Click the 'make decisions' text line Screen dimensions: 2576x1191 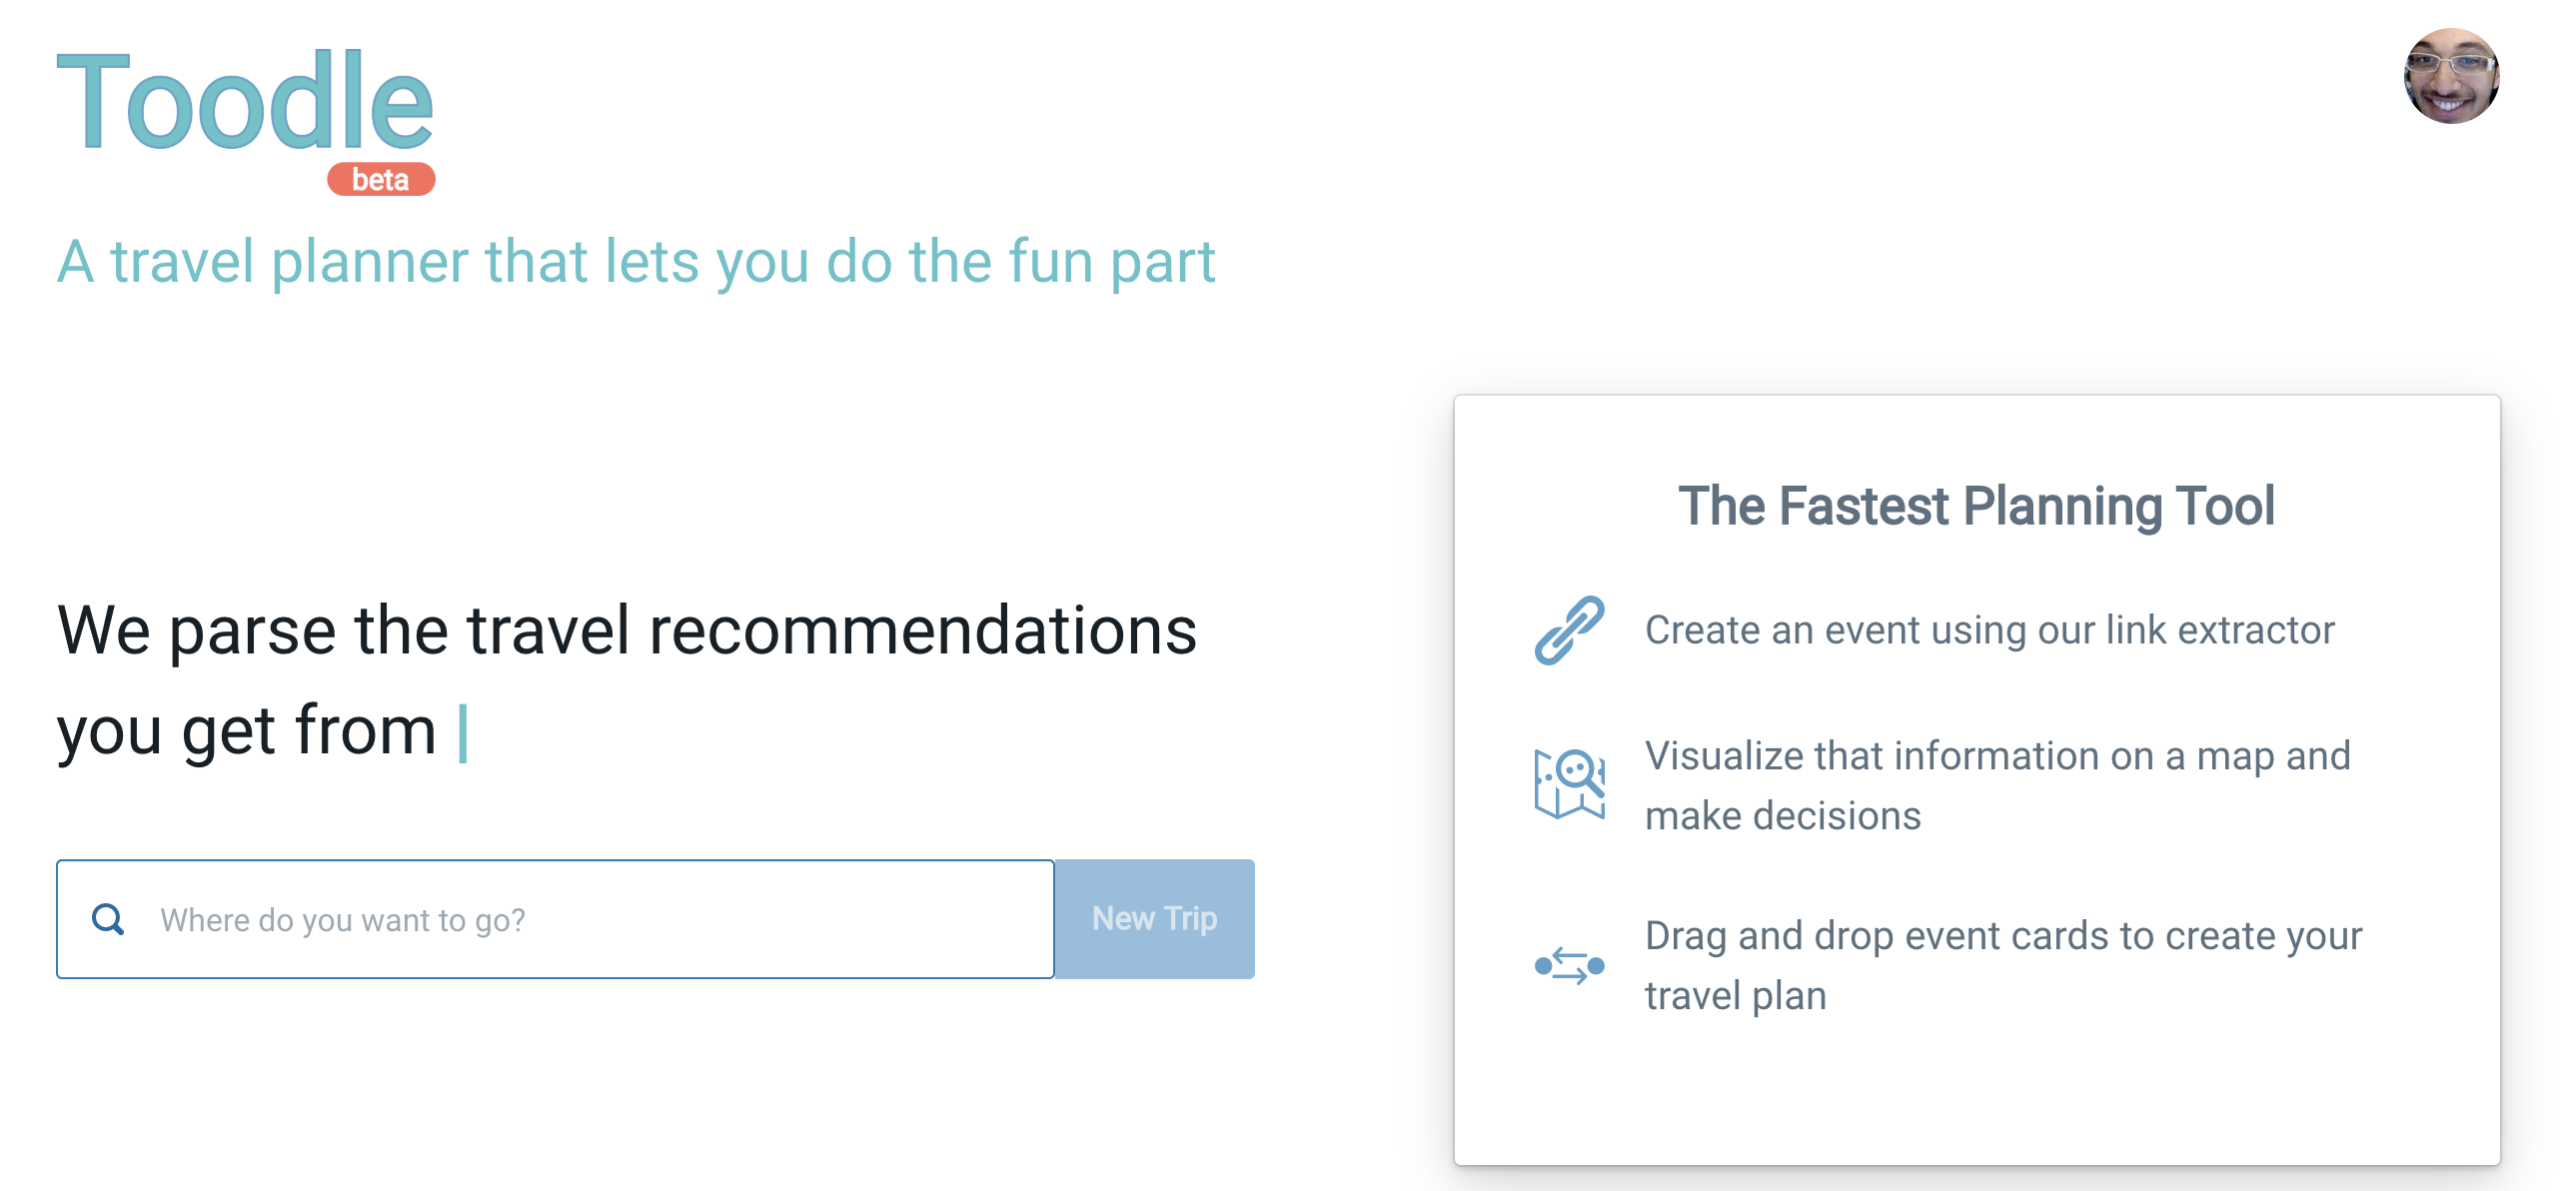[1783, 816]
